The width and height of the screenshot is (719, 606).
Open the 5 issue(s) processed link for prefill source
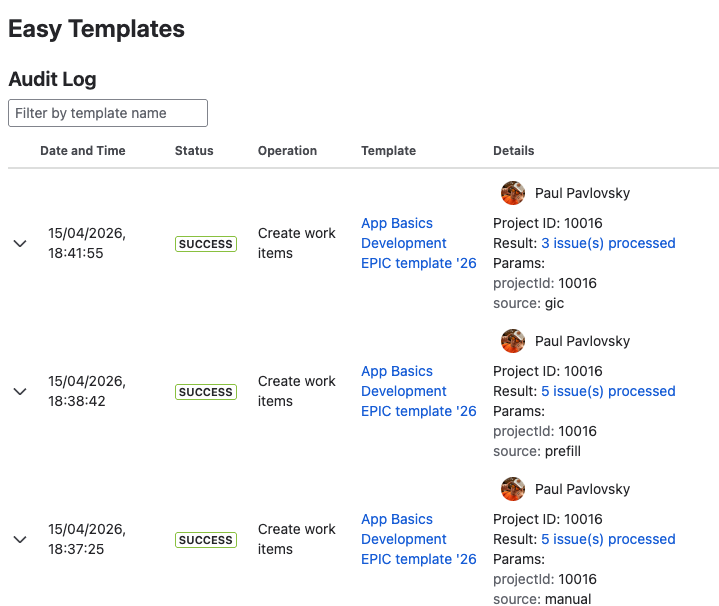[608, 391]
